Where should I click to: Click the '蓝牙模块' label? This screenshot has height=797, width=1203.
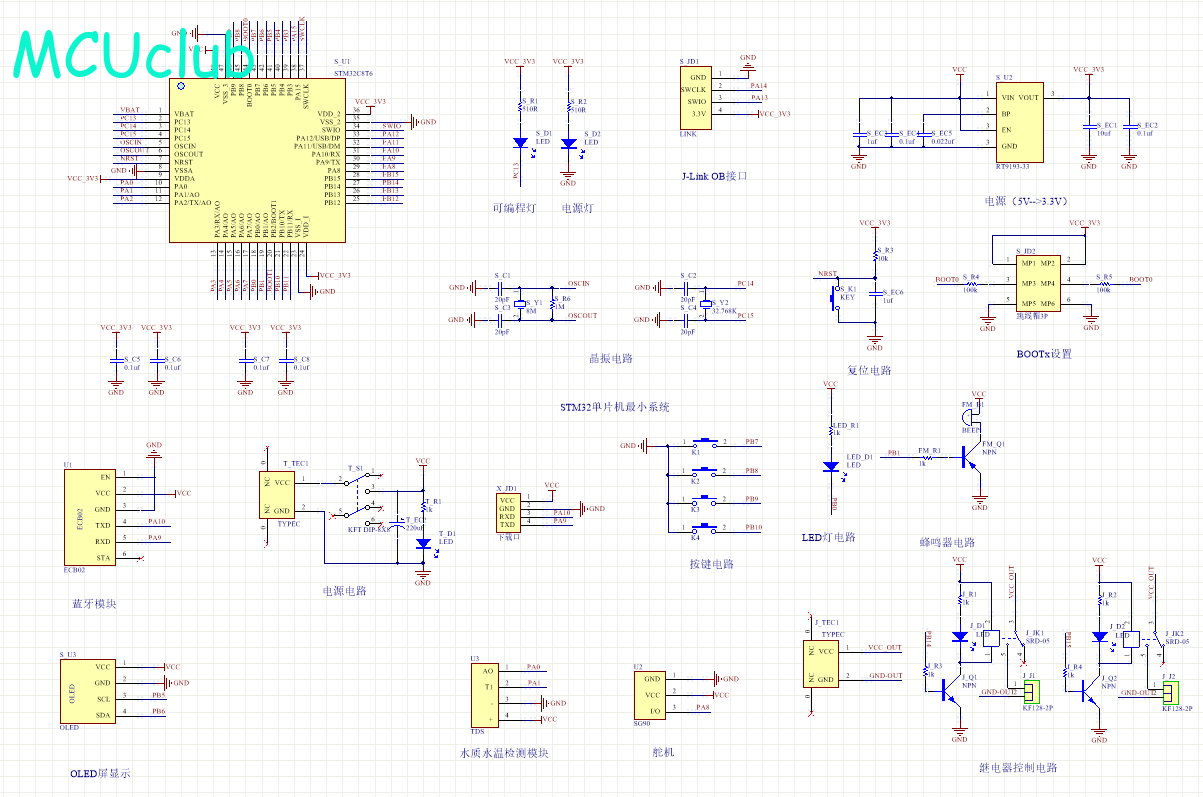click(95, 605)
